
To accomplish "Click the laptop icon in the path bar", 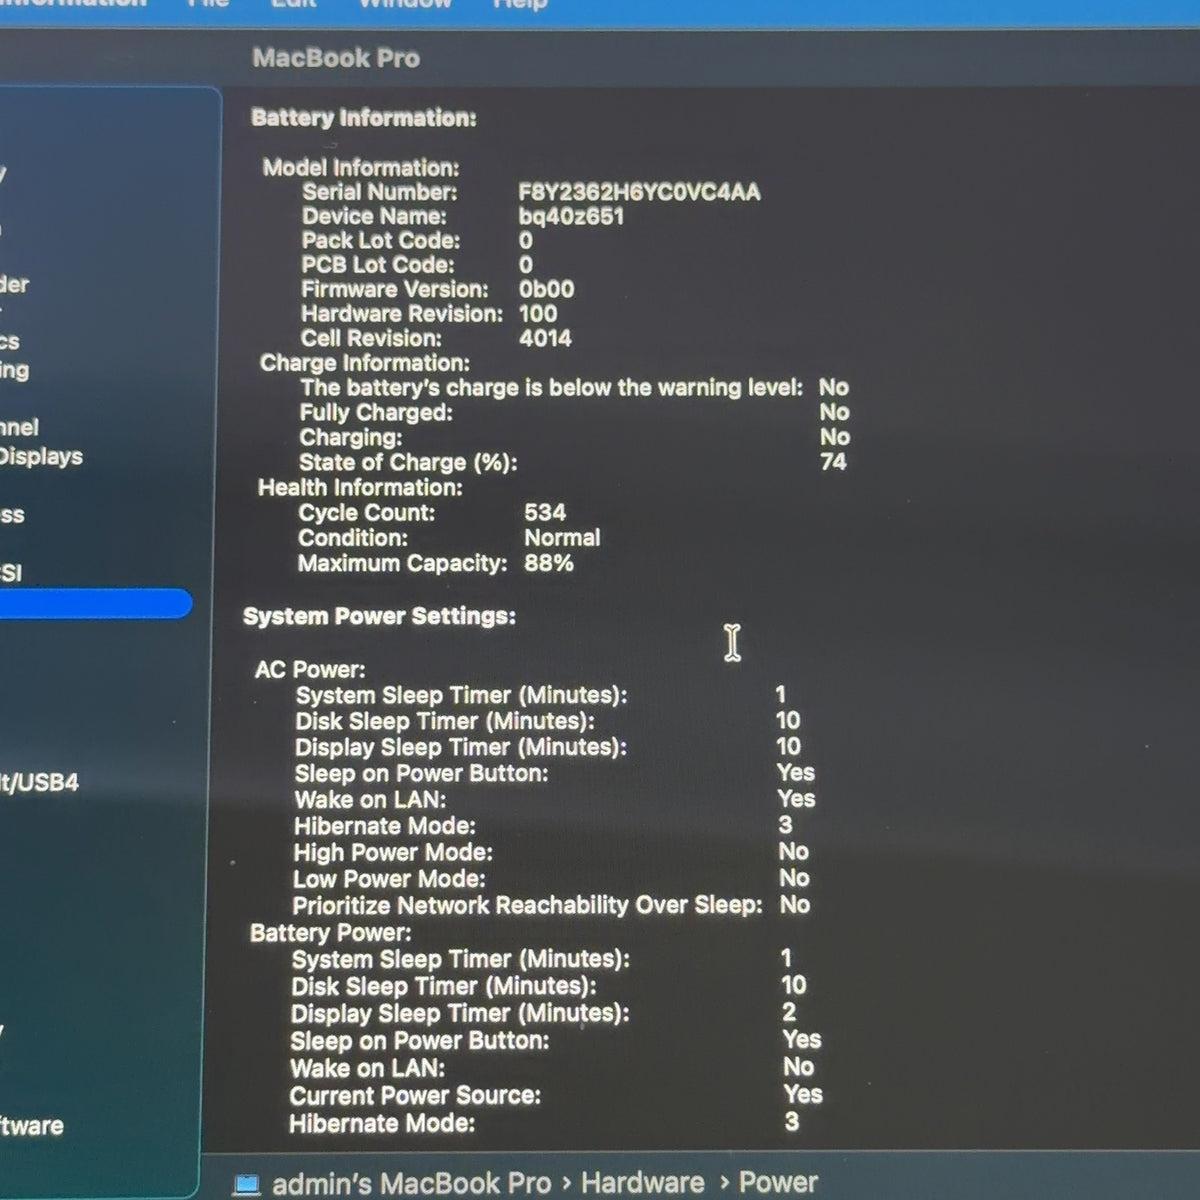I will (x=246, y=1185).
